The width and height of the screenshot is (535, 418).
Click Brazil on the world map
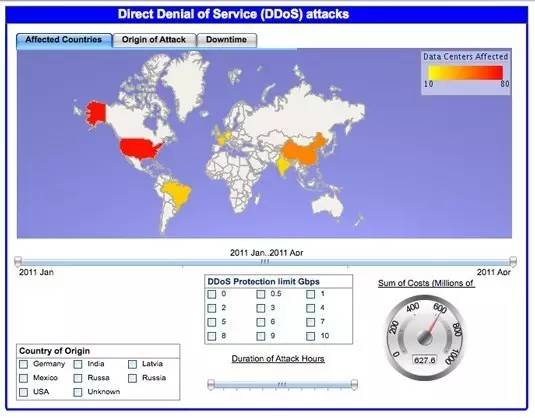tap(177, 195)
